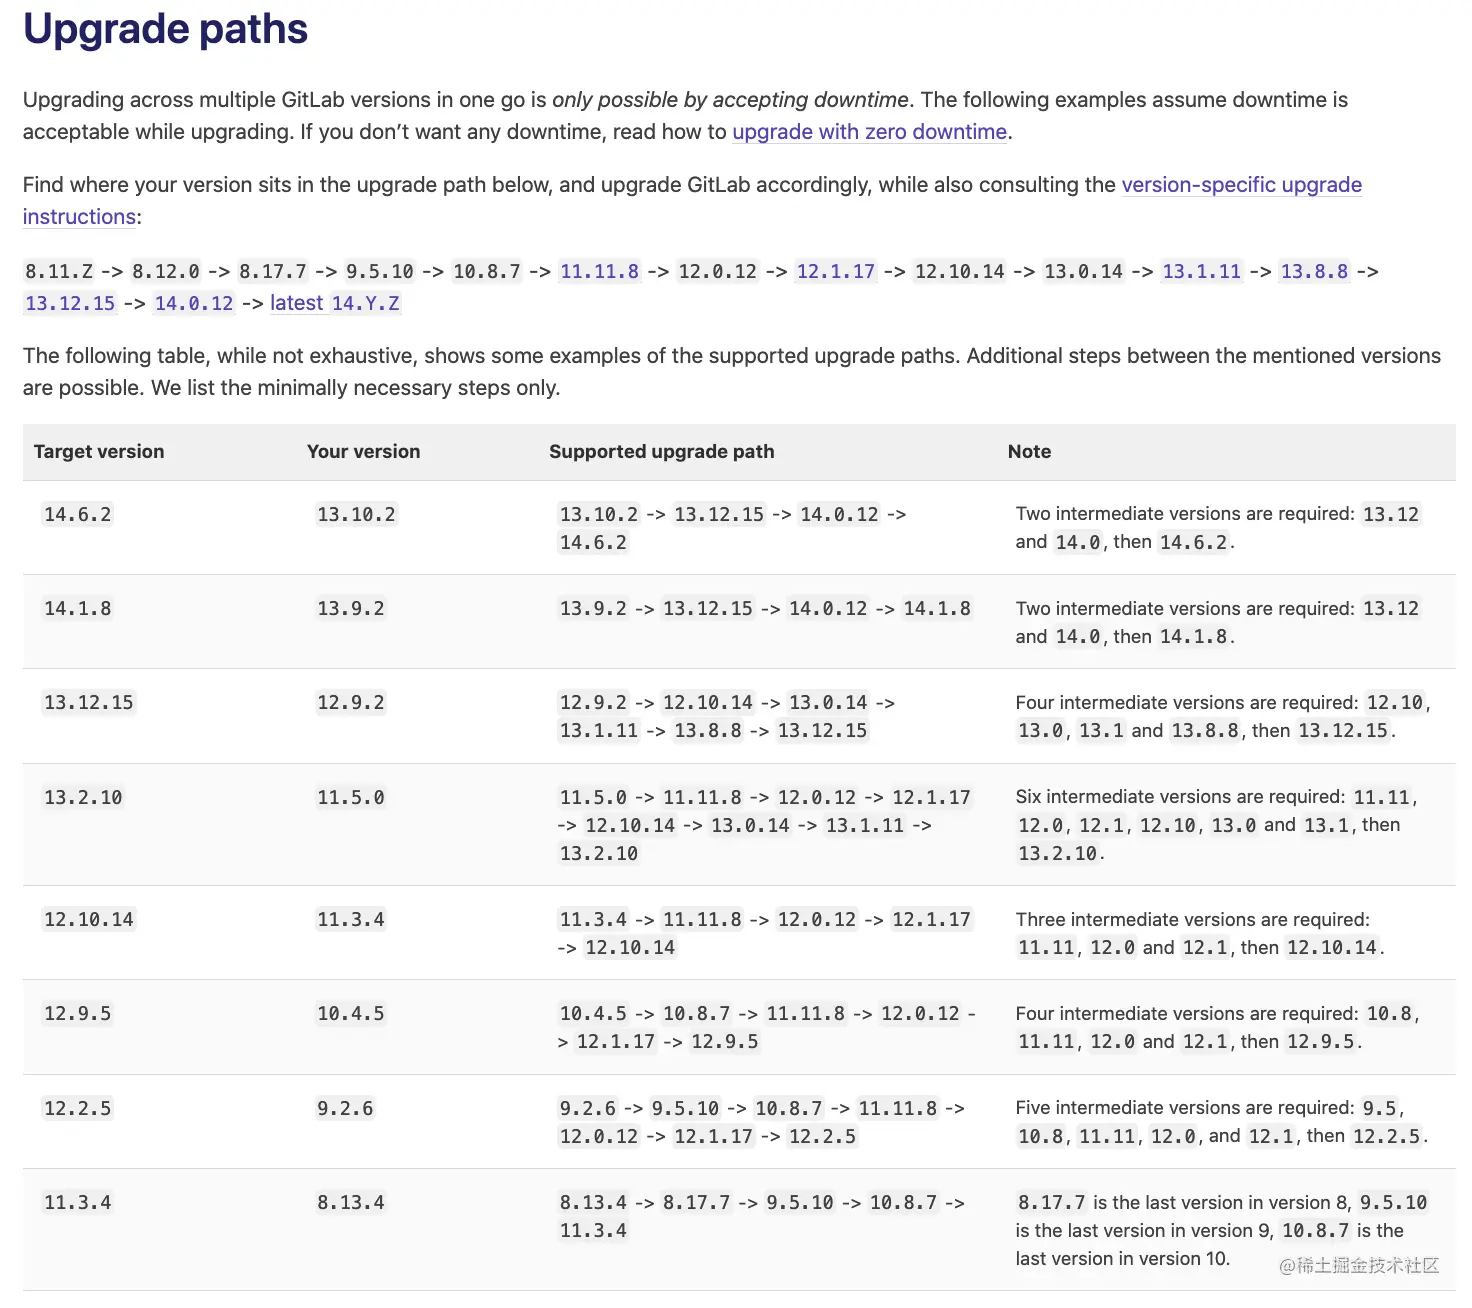Click your version 10.4.5 cell
The image size is (1472, 1308).
(351, 1013)
